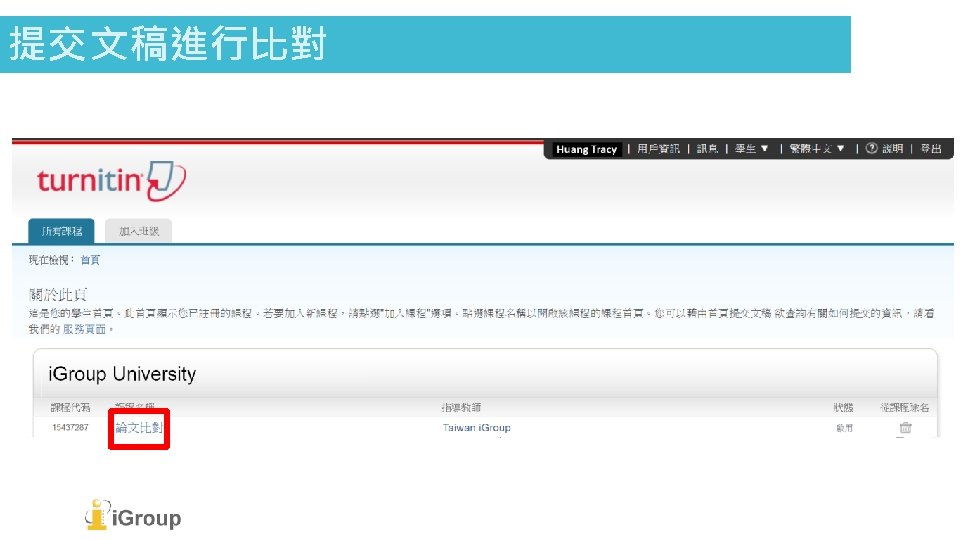This screenshot has width=960, height=540.
Task: Click the 關於此頁 heading
Action: [x=58, y=295]
